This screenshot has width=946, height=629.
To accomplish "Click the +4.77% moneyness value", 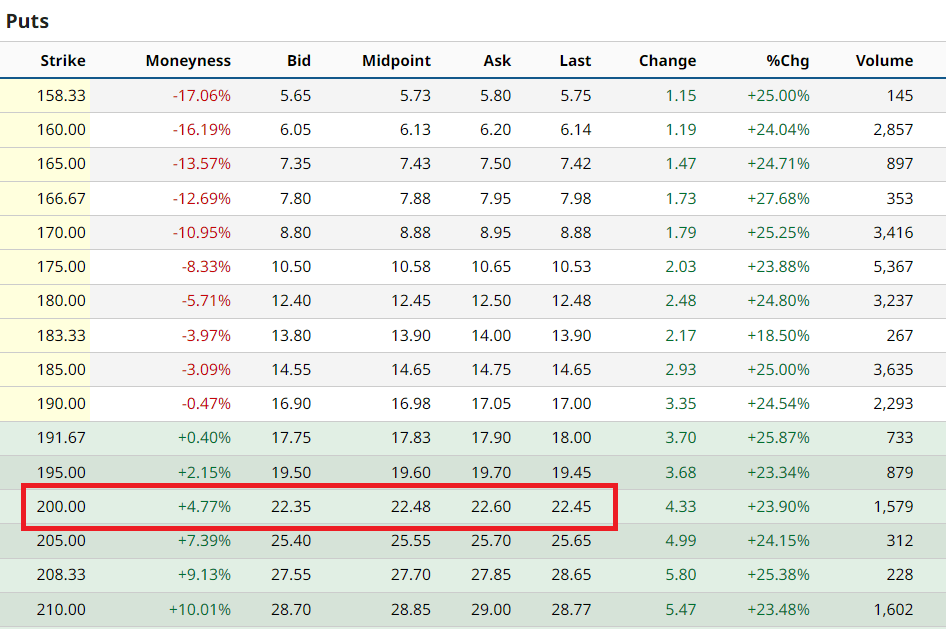I will [204, 507].
